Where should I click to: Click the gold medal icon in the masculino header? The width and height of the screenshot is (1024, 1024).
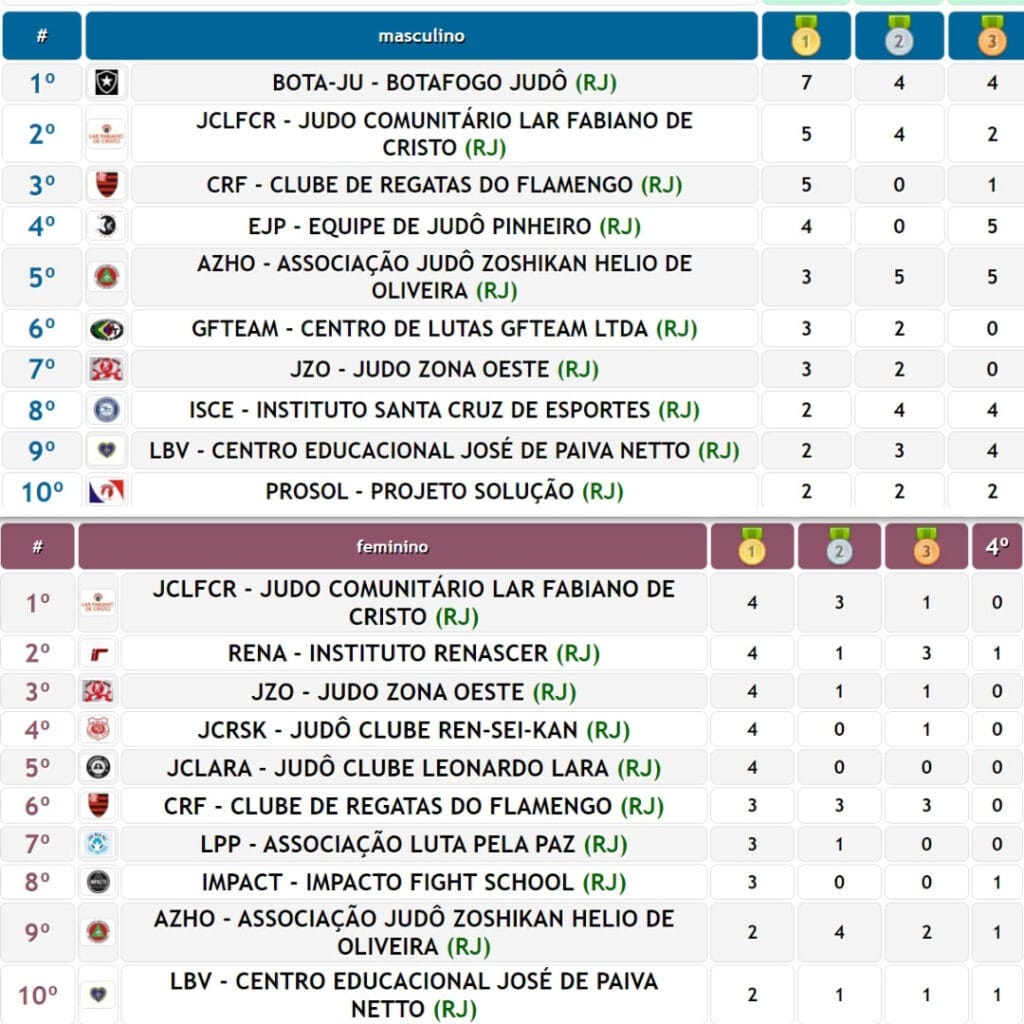[806, 36]
